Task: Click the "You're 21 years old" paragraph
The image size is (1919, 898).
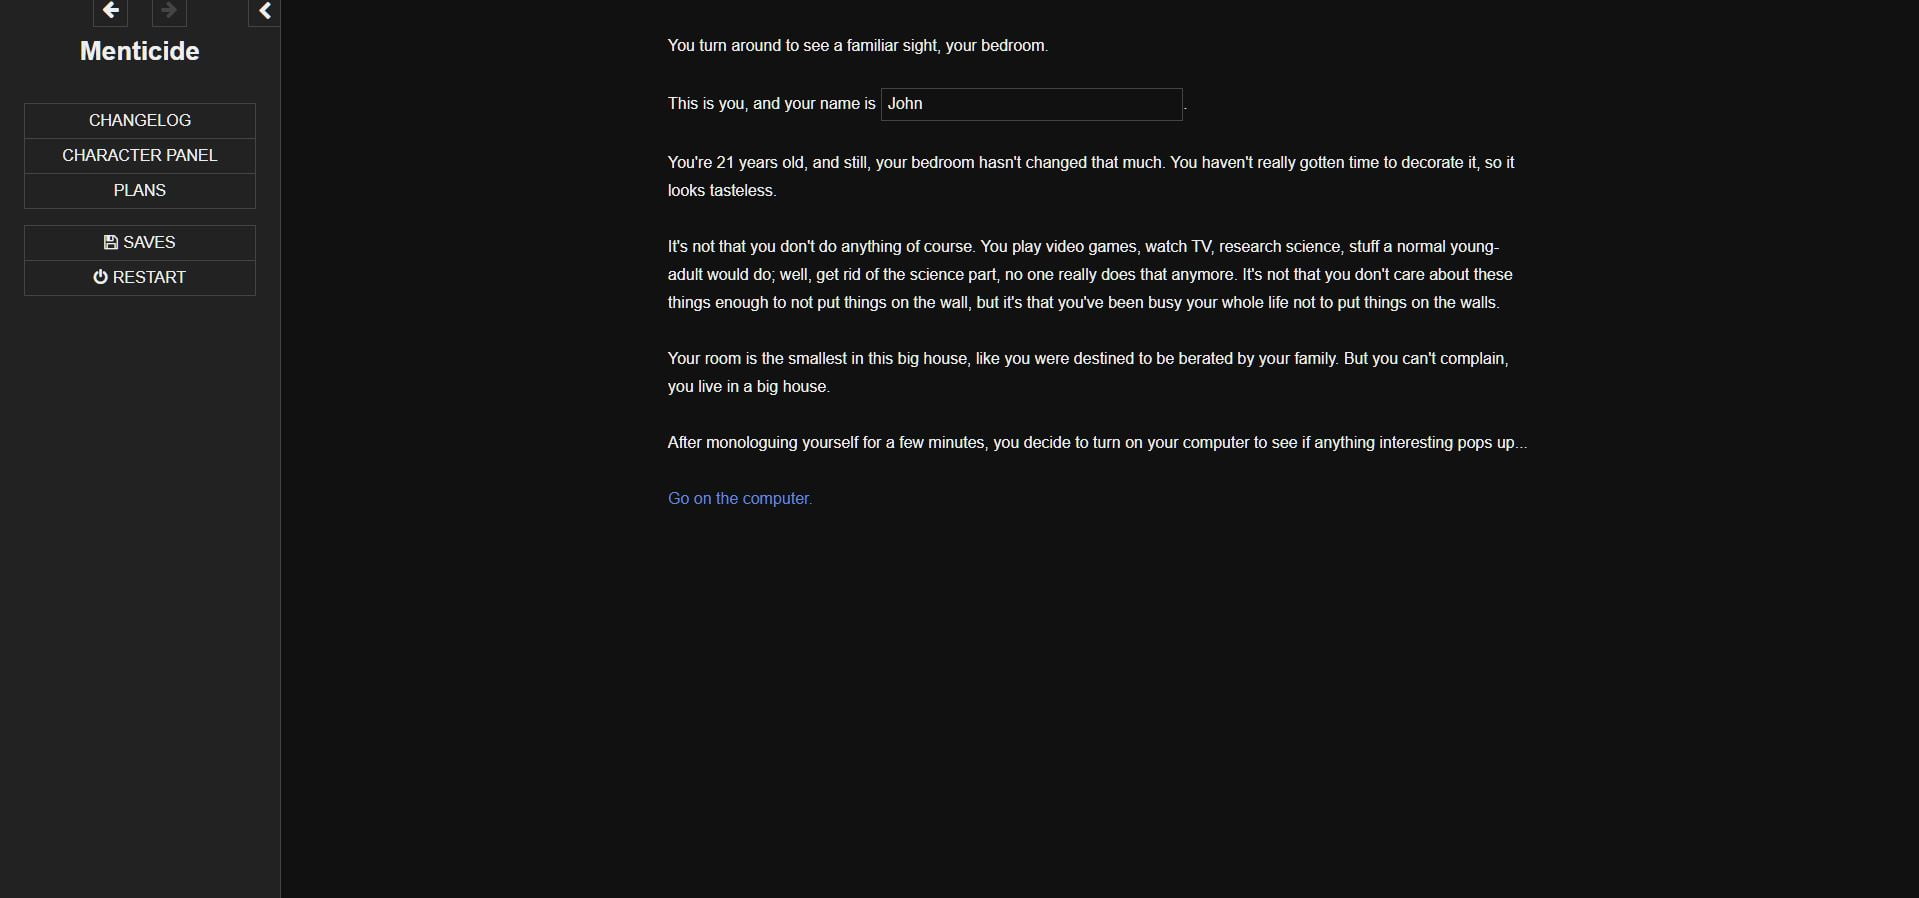Action: tap(1090, 163)
